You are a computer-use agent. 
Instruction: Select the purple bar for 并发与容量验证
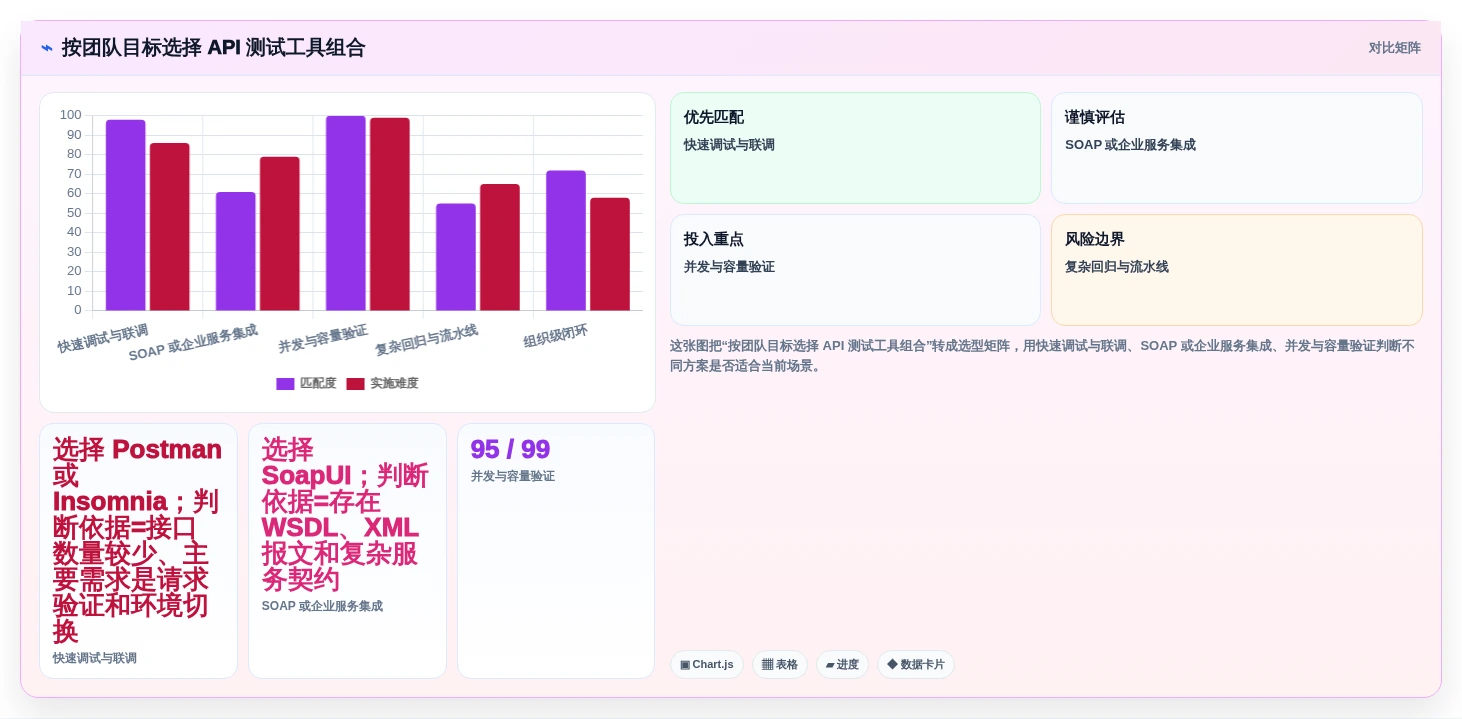click(x=346, y=213)
